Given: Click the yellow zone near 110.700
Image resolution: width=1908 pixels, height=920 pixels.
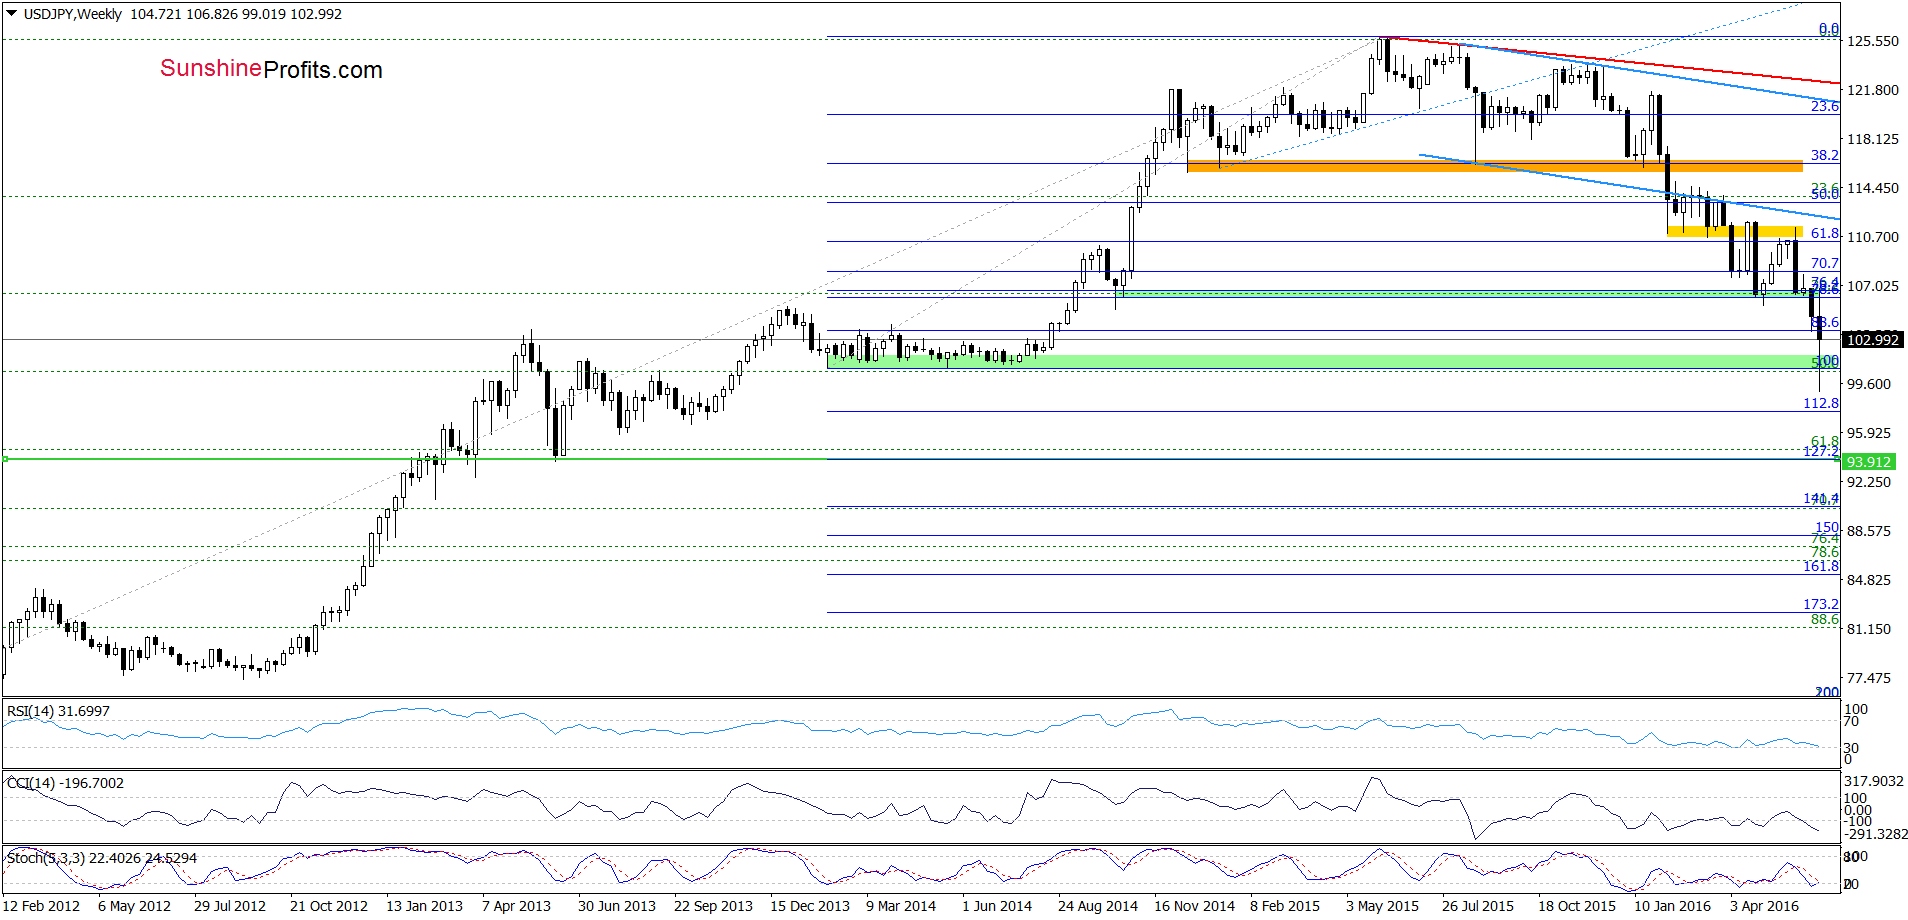Looking at the screenshot, I should 1735,232.
